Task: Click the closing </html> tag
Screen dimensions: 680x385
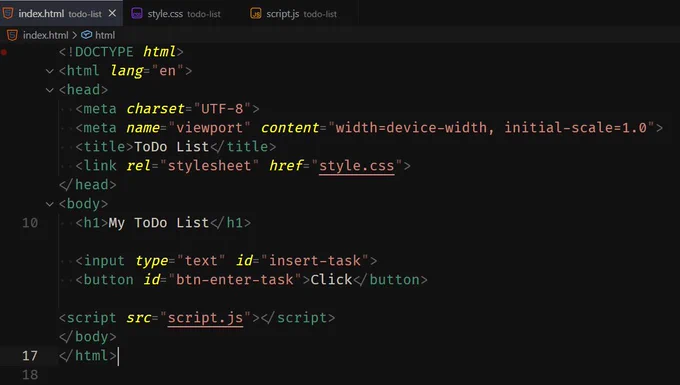Action: 88,356
